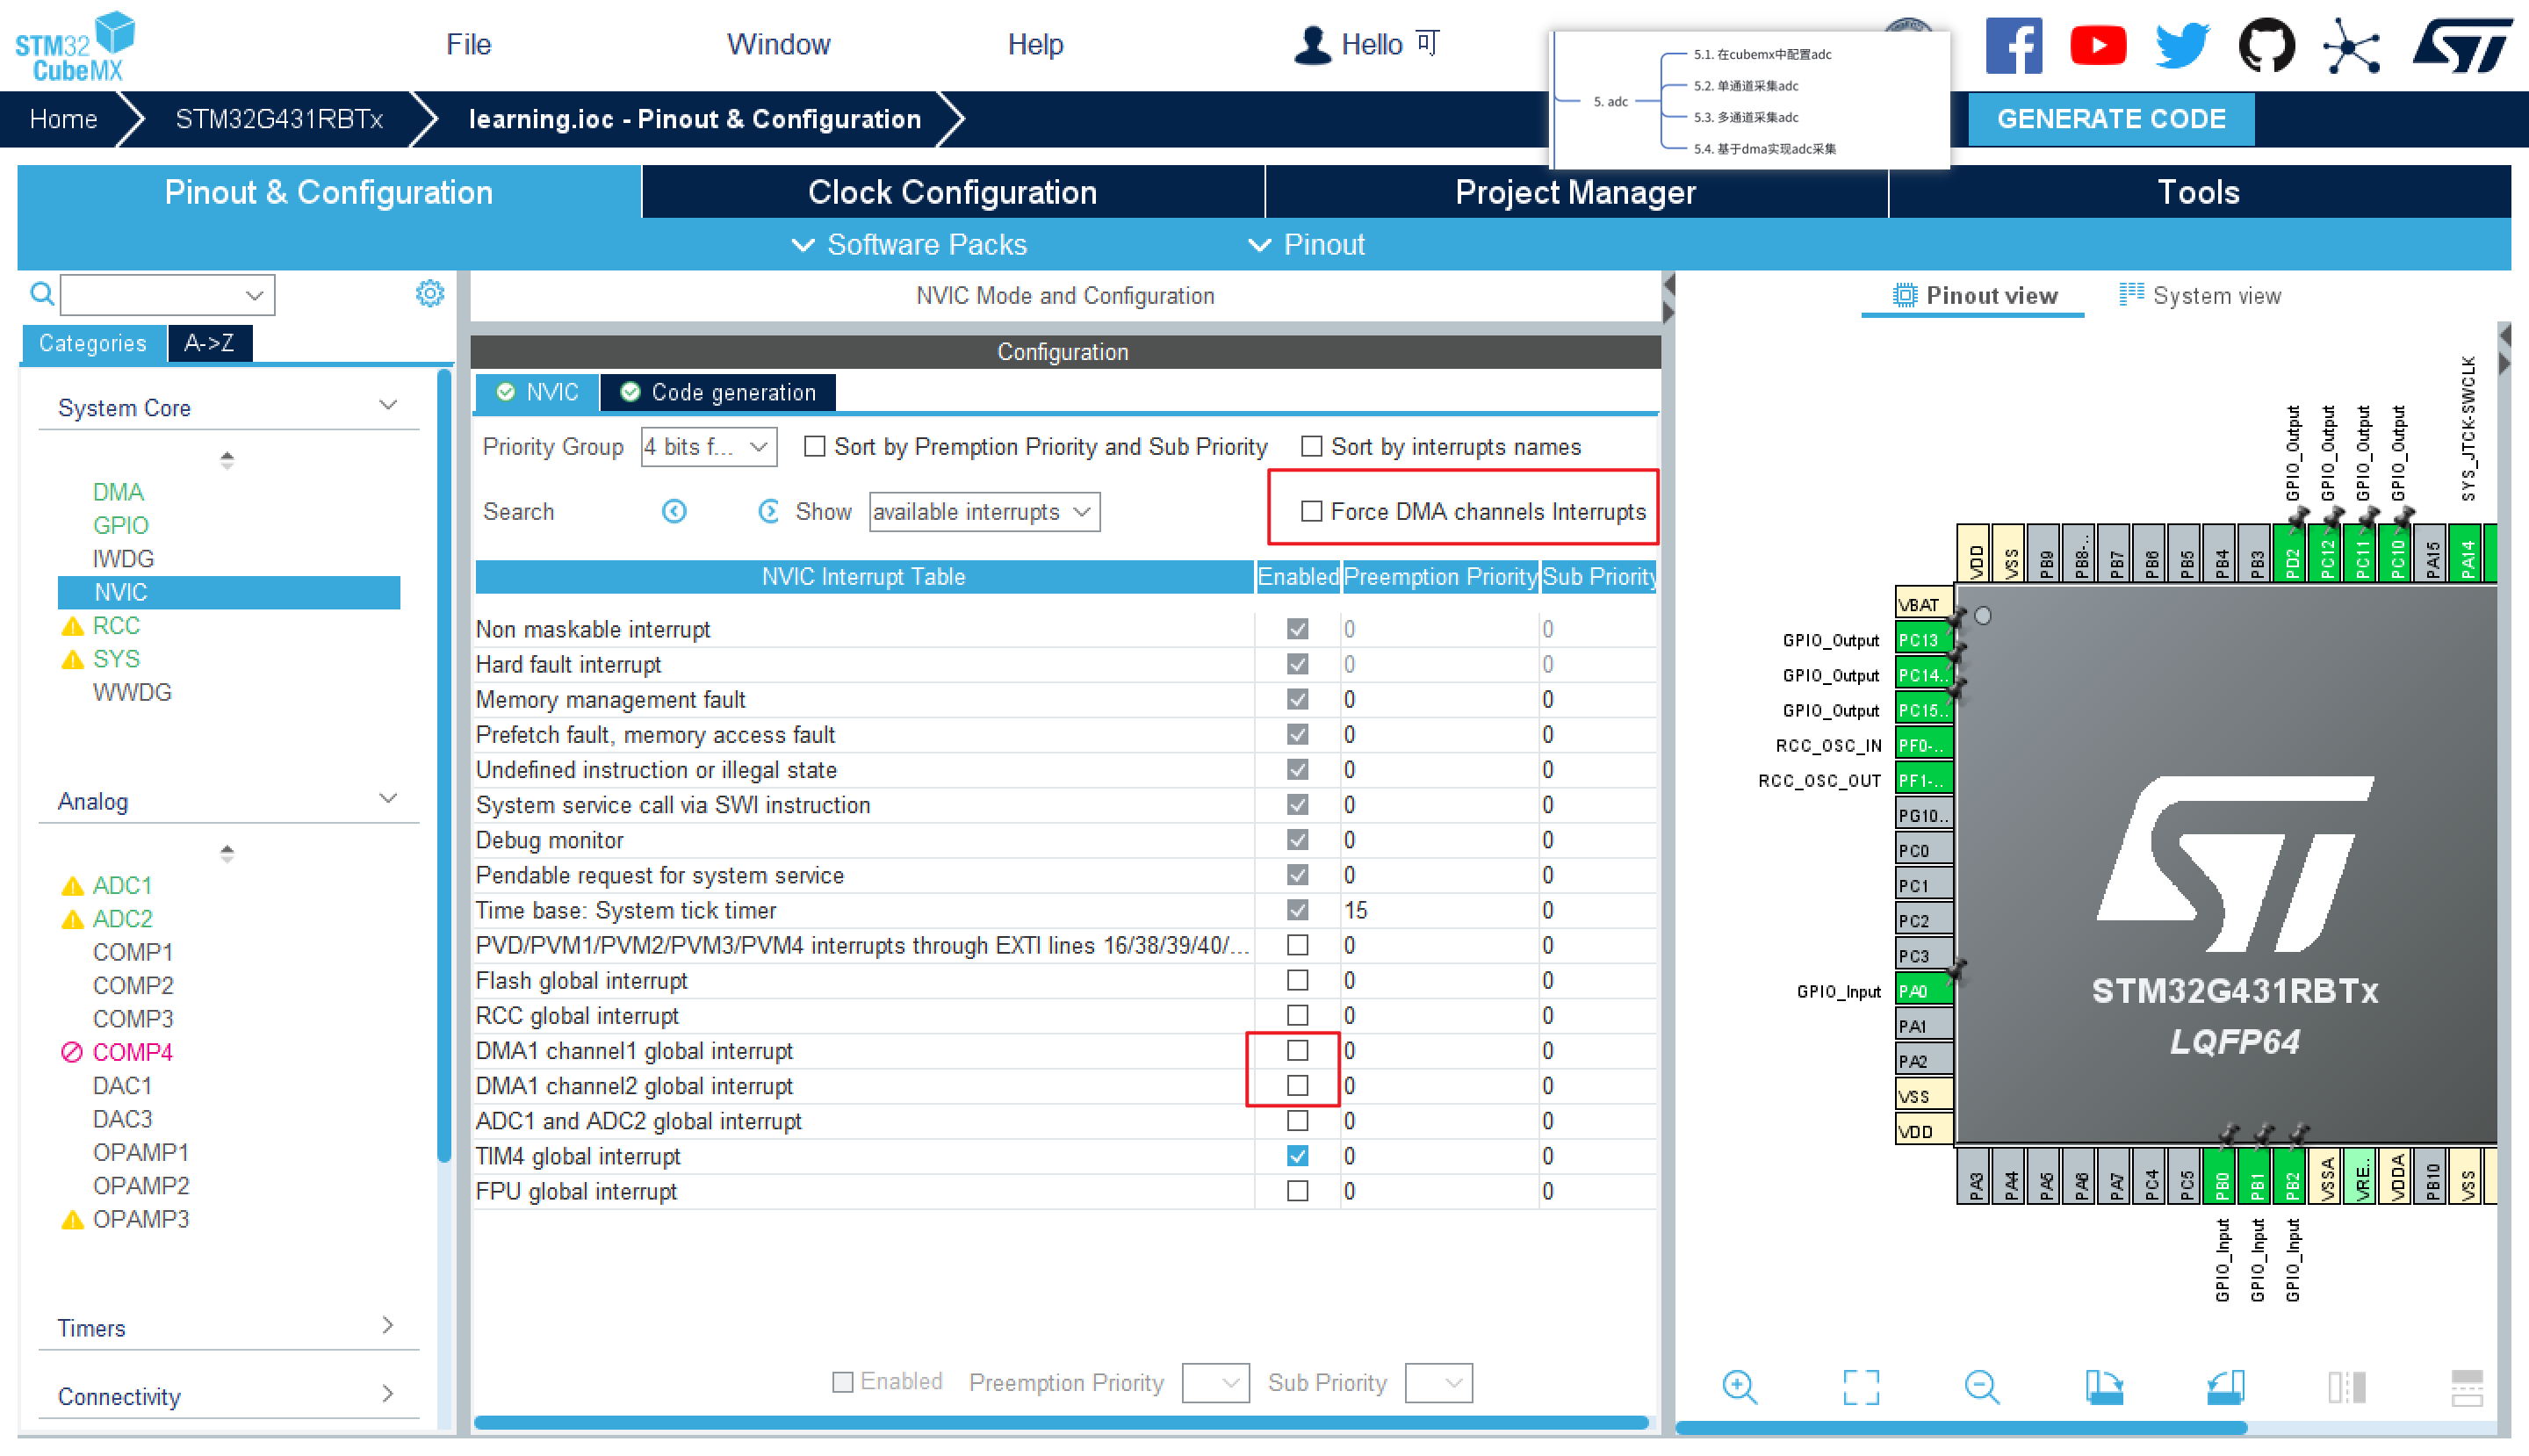
Task: Click Home in the breadcrumb
Action: pyautogui.click(x=63, y=119)
